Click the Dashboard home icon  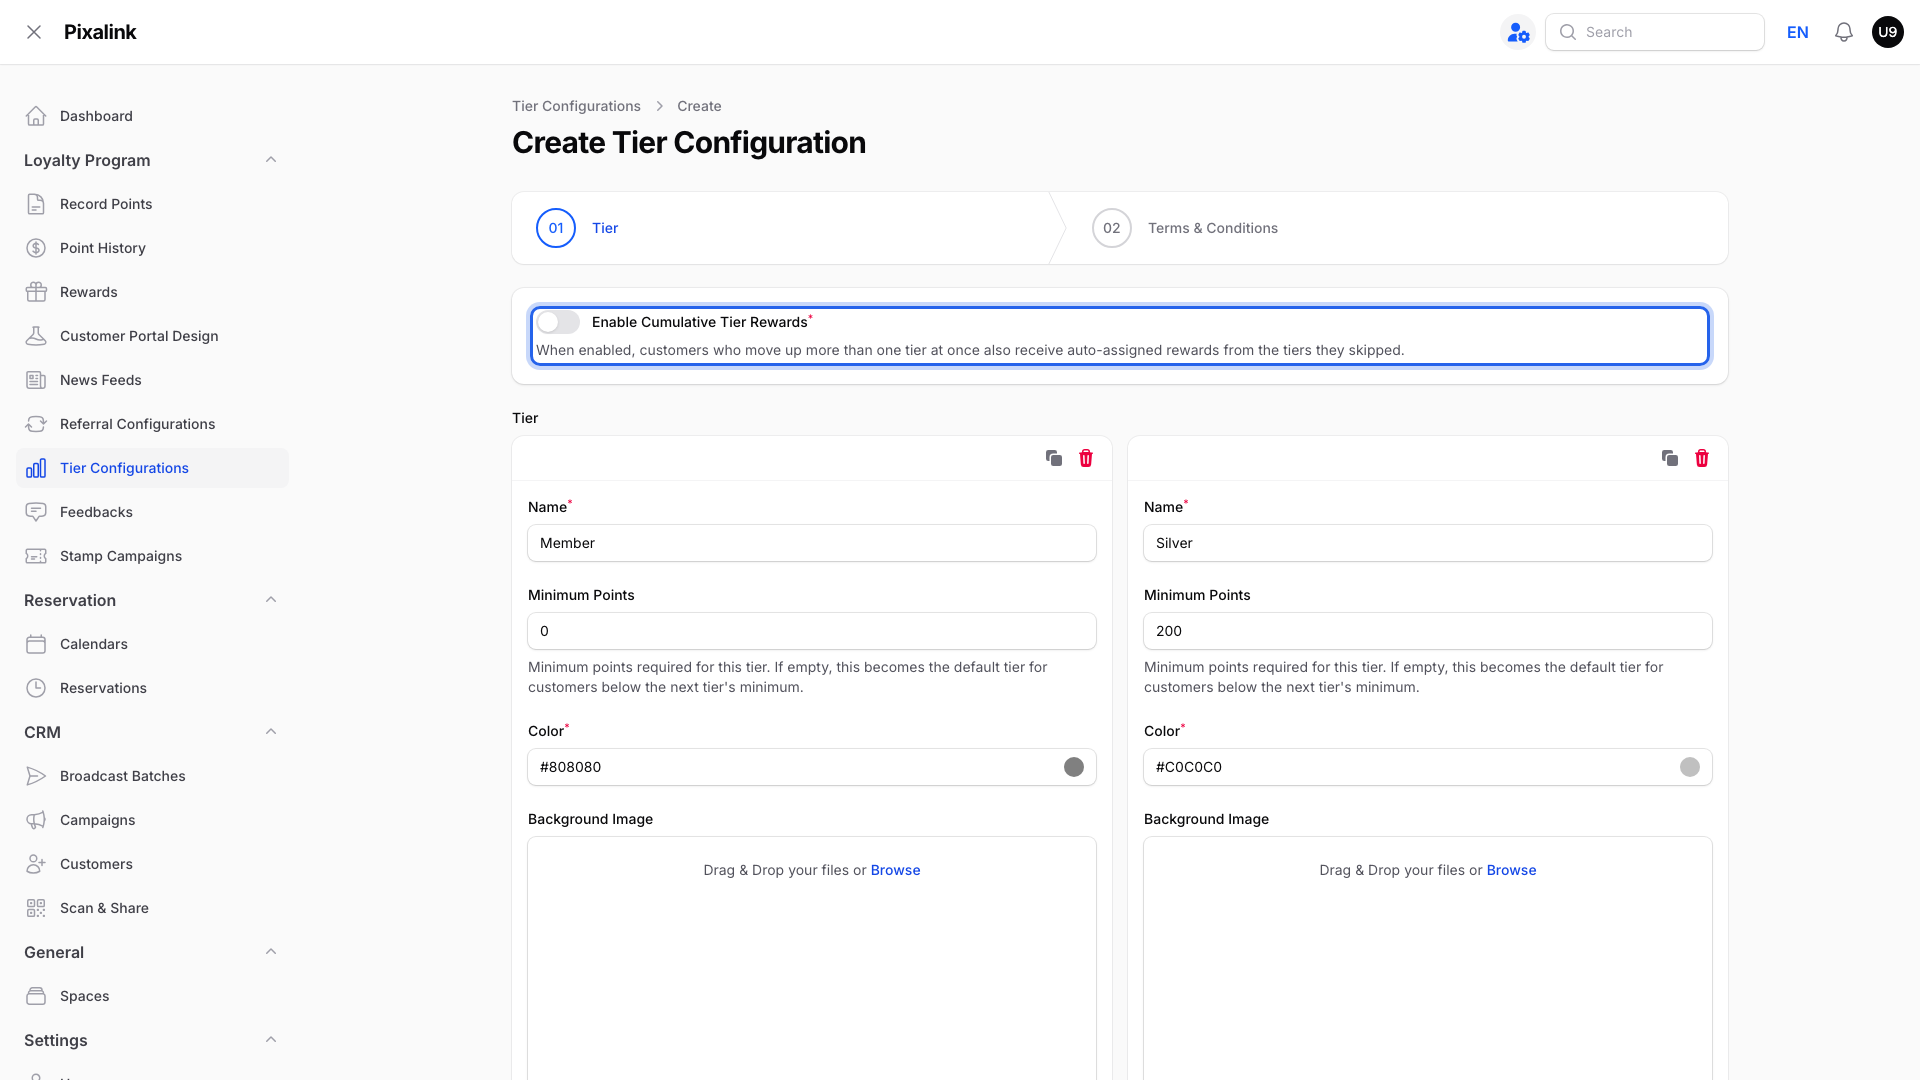click(36, 116)
